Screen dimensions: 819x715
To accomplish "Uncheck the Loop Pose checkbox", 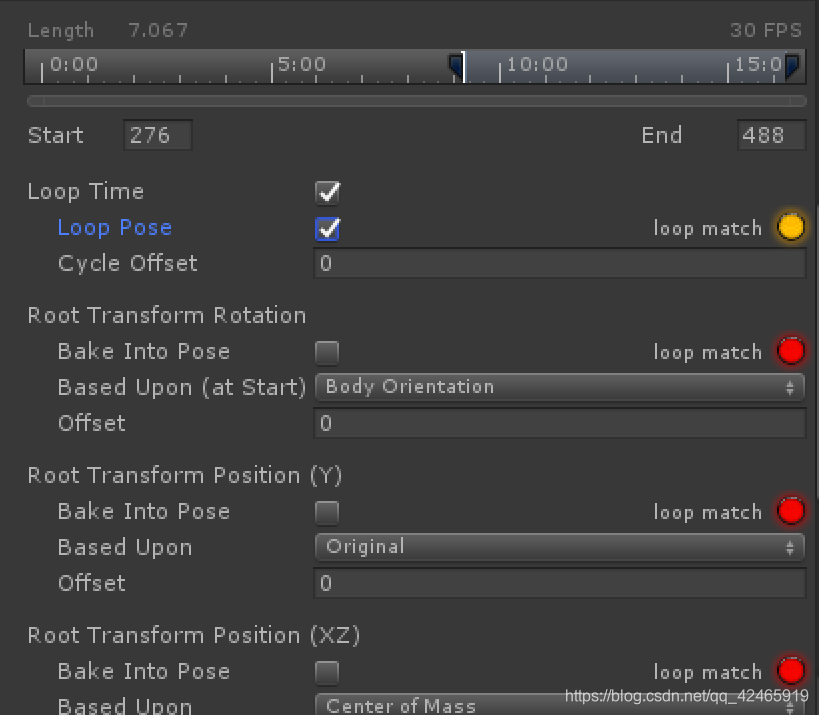I will tap(327, 228).
